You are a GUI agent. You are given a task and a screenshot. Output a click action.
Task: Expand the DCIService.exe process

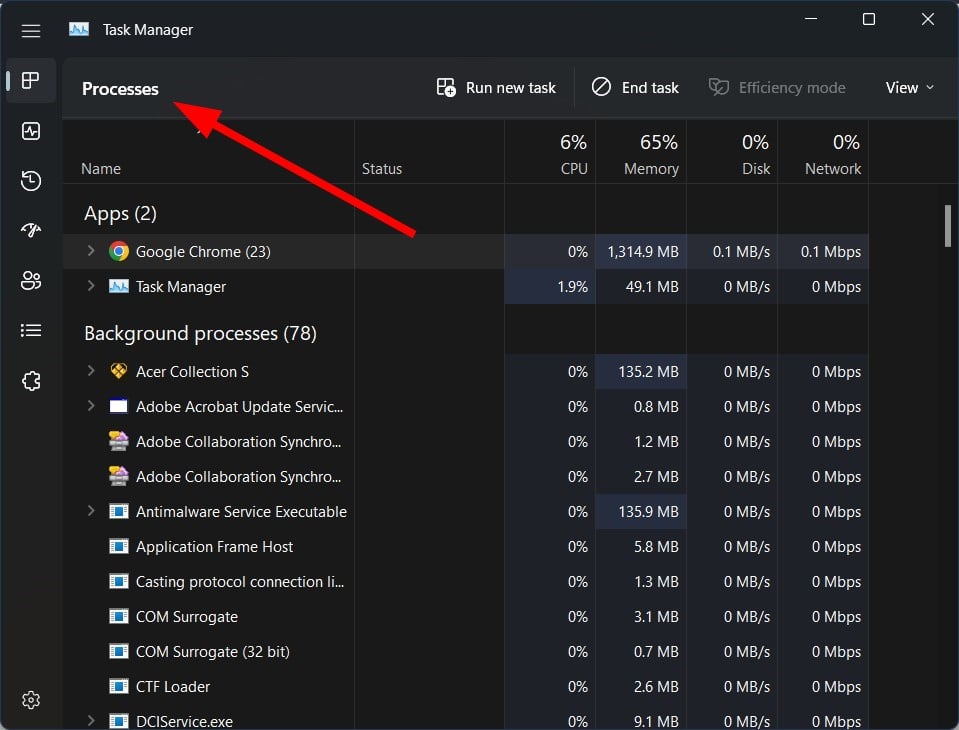tap(91, 720)
